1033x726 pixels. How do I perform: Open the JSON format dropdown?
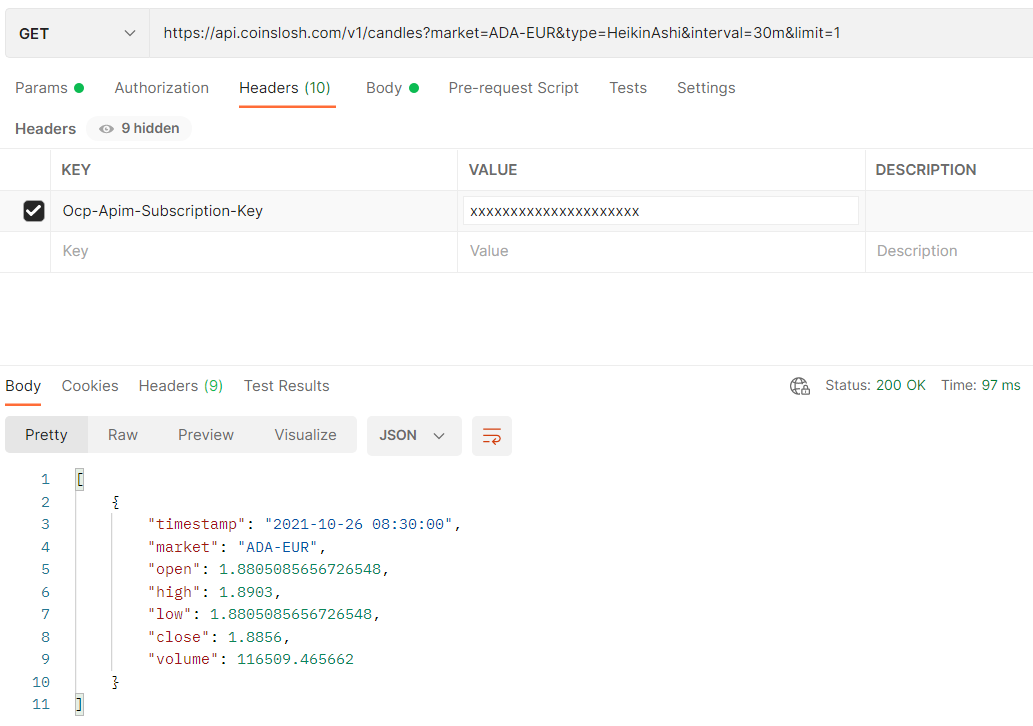tap(414, 435)
